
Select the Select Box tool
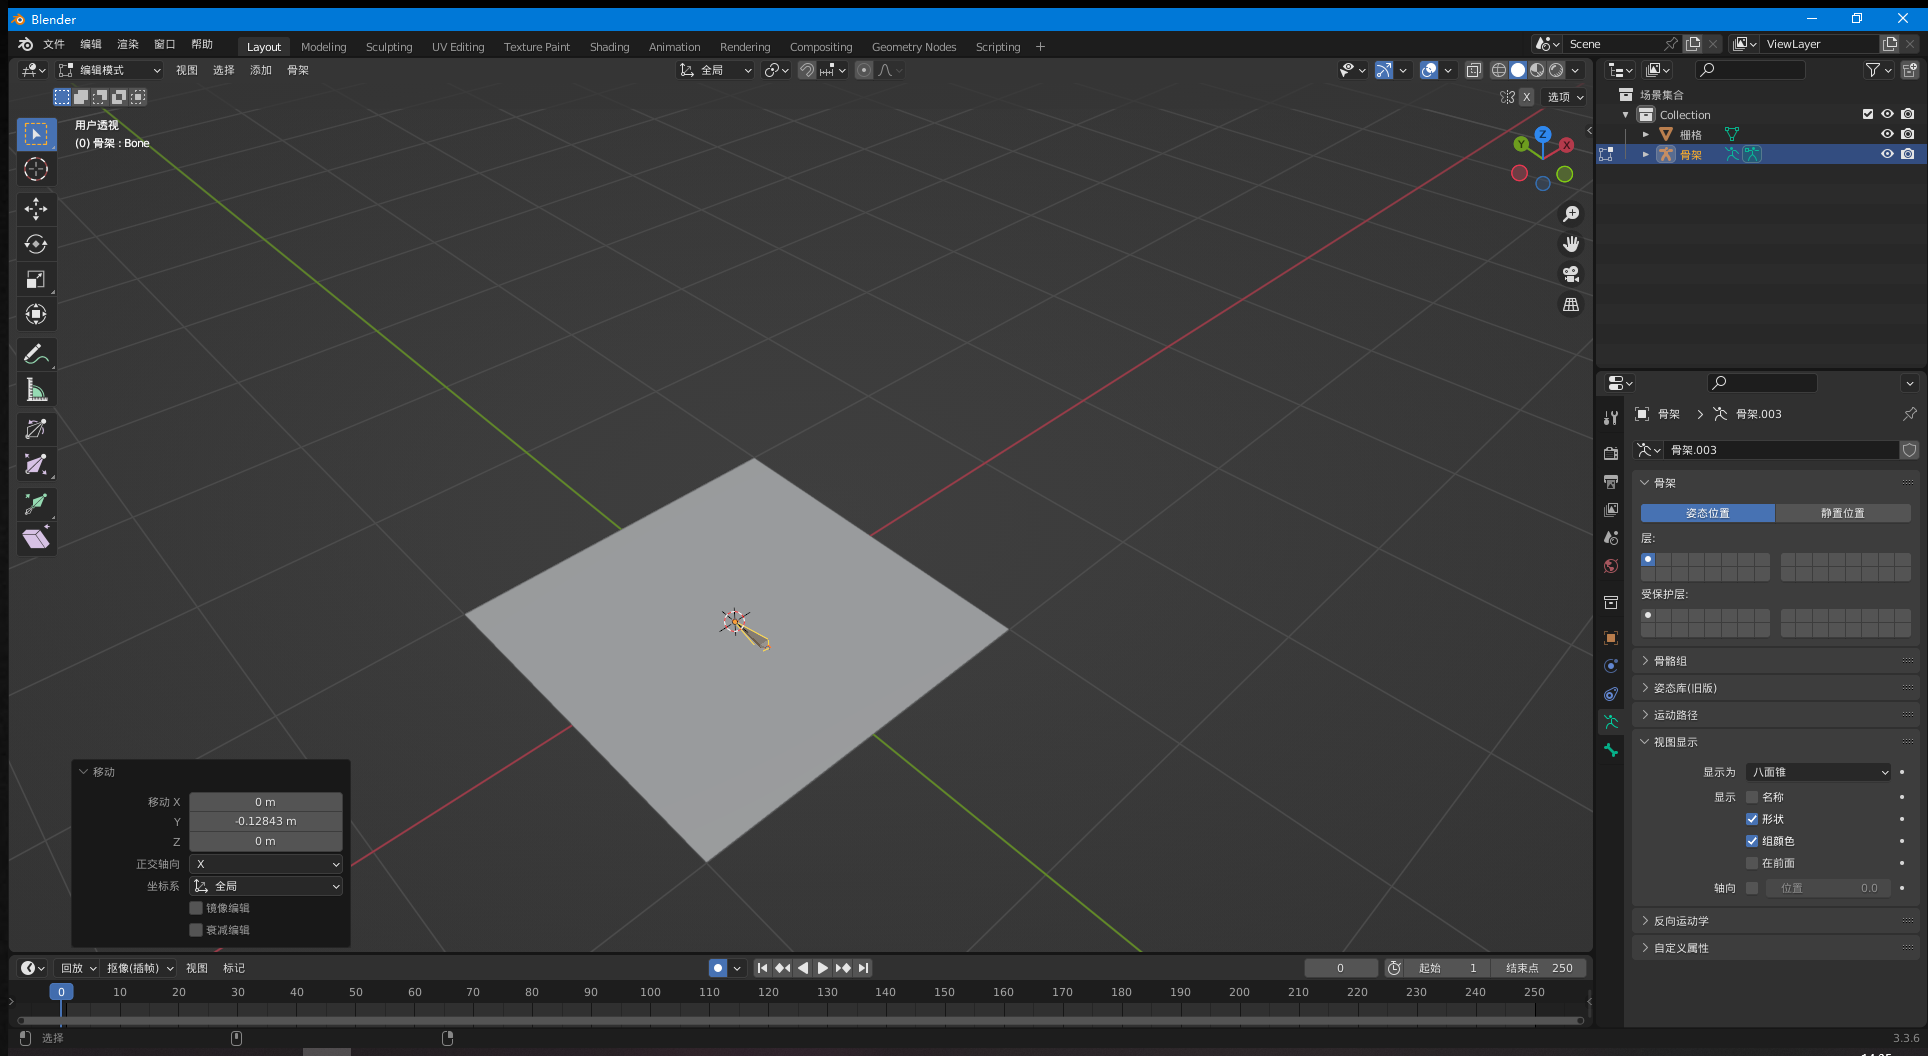coord(36,134)
